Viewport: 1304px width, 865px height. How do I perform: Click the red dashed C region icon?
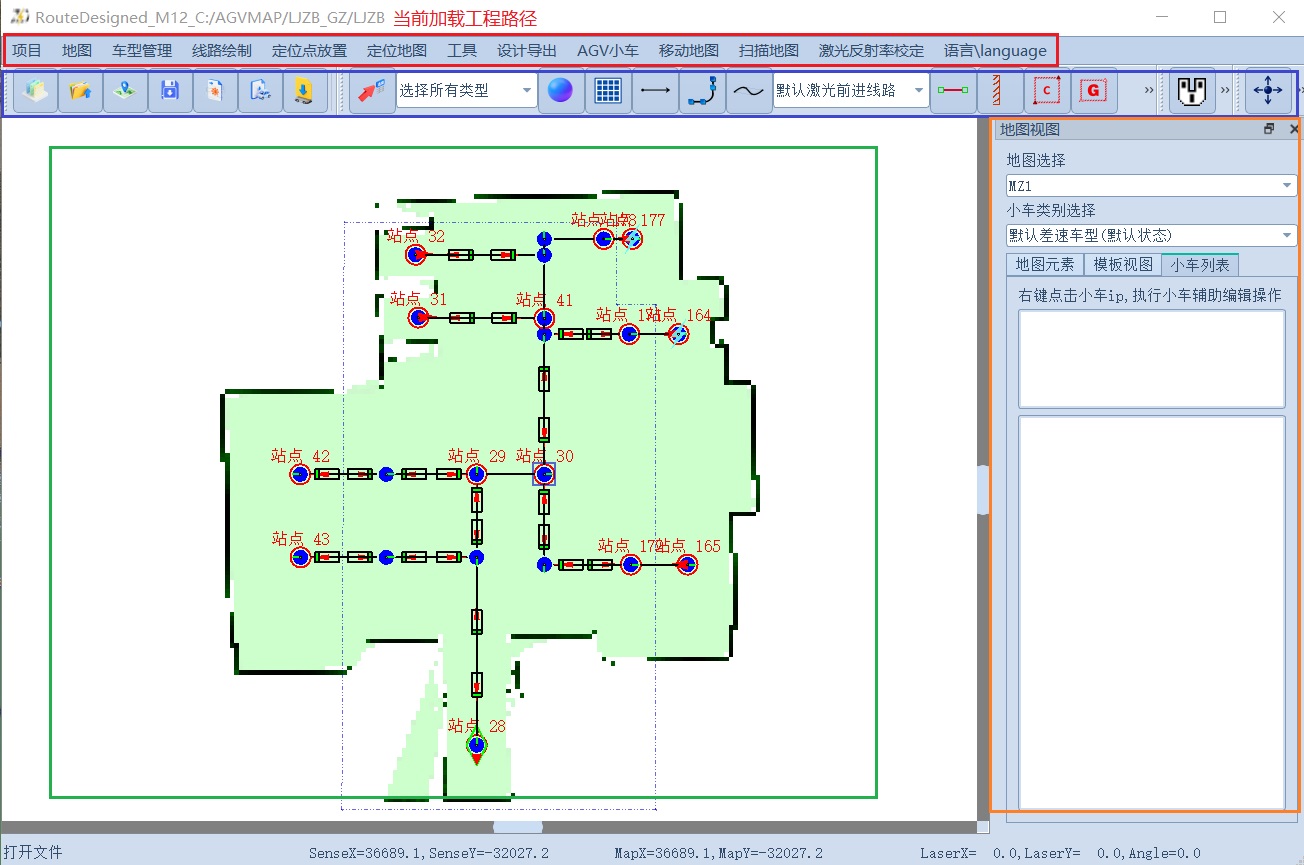(x=1047, y=91)
